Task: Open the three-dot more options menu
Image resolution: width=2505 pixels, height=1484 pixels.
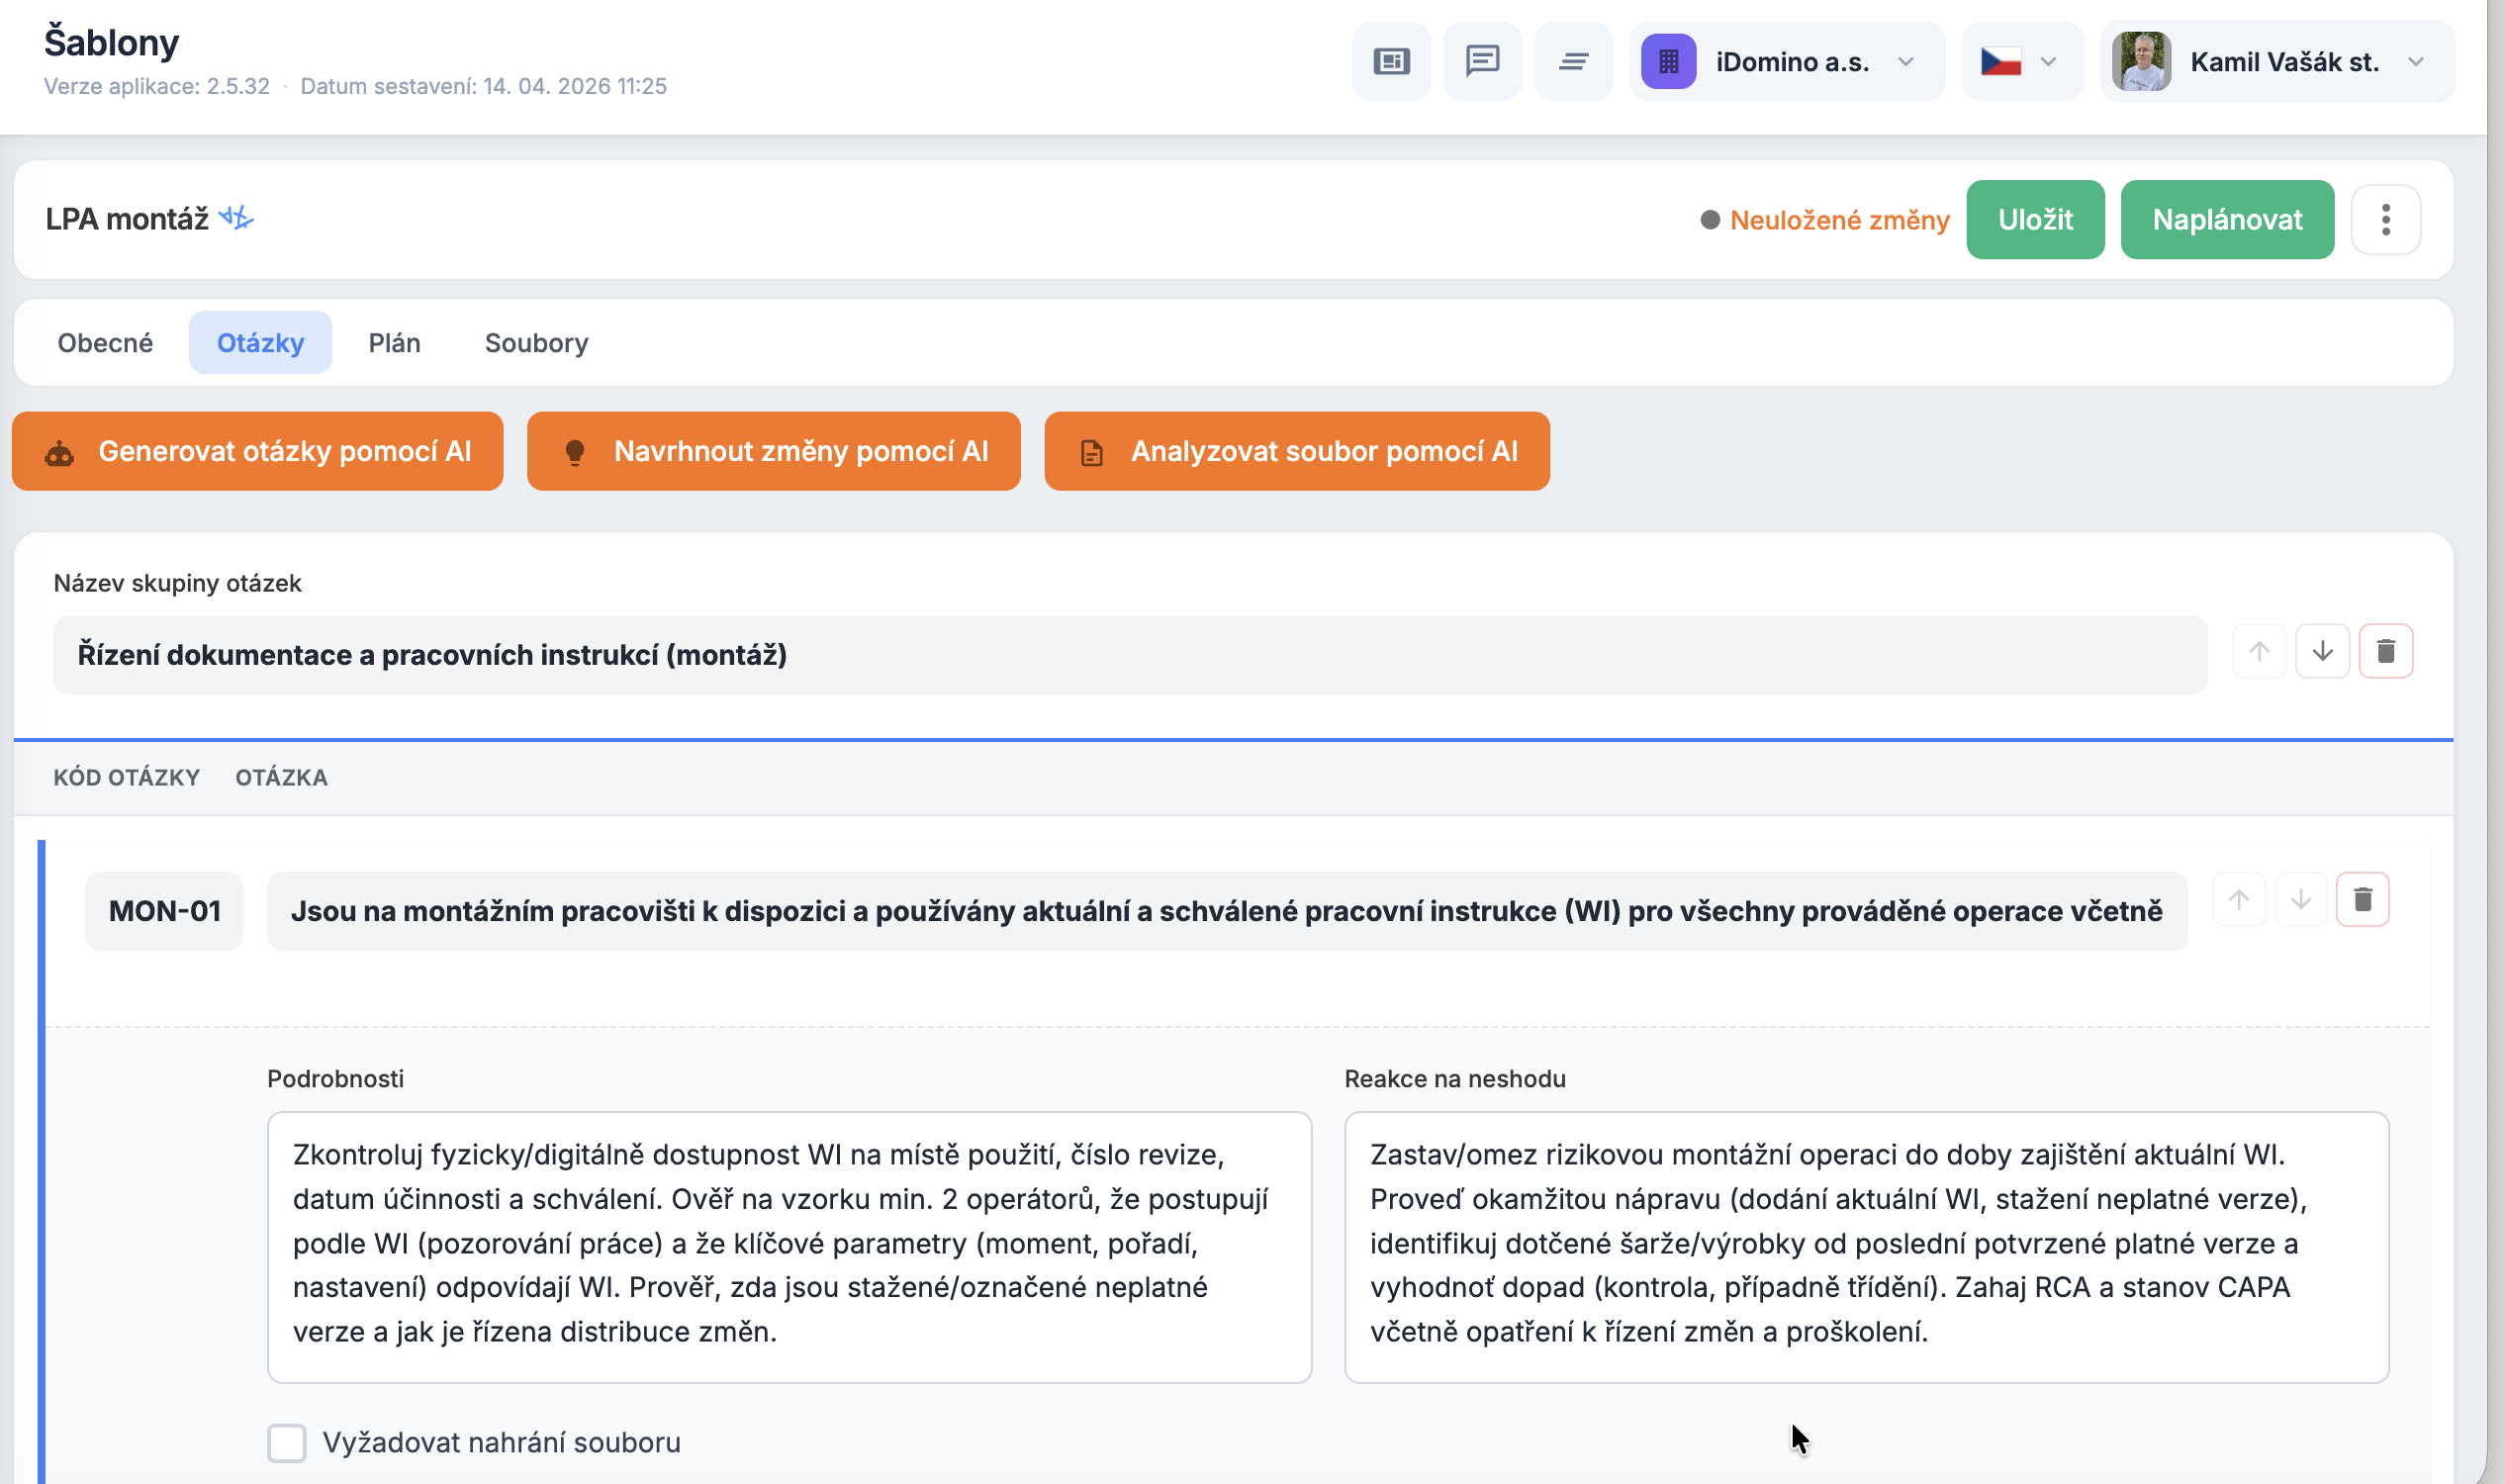Action: 2385,220
